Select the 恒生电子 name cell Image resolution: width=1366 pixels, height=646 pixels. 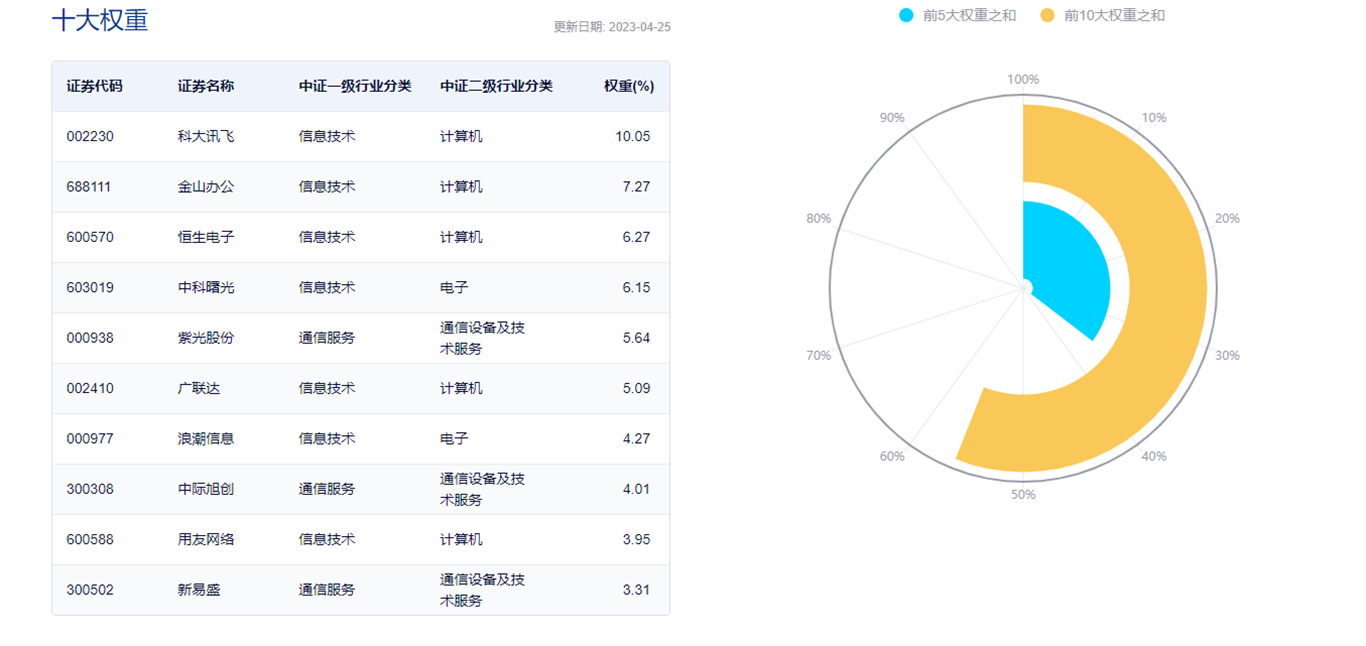coord(206,237)
